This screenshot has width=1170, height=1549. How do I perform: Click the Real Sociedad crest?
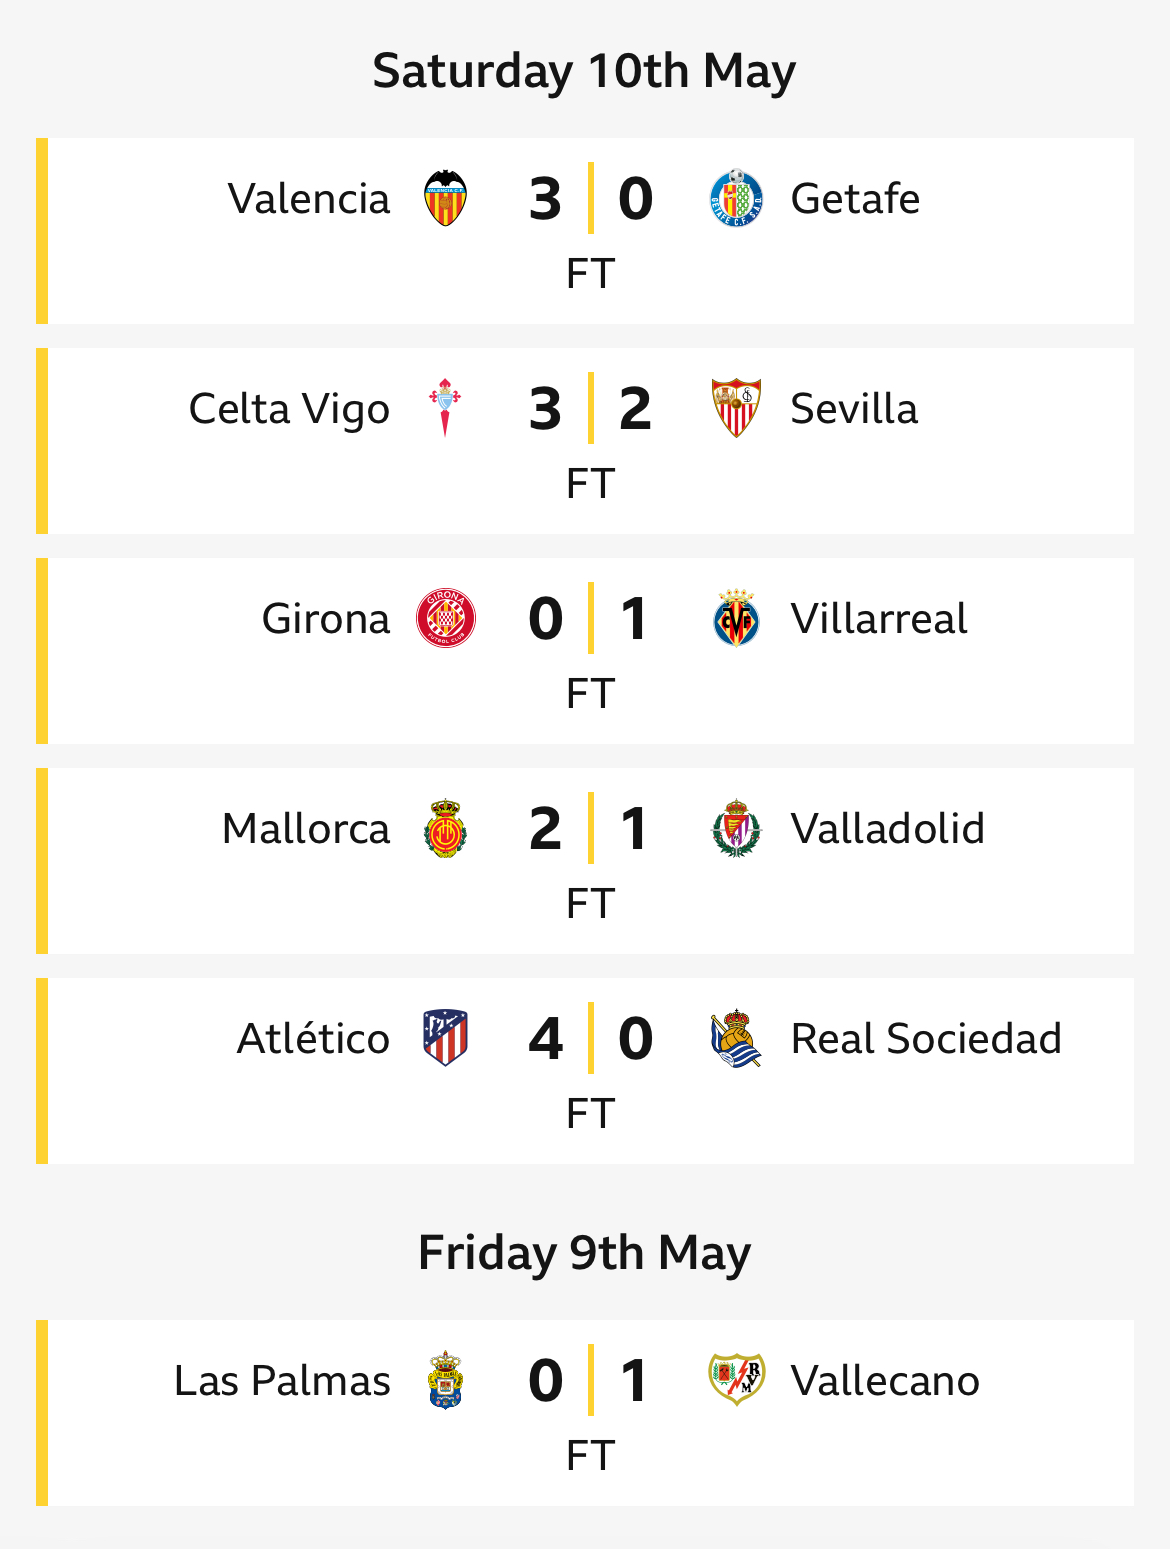pyautogui.click(x=736, y=1038)
